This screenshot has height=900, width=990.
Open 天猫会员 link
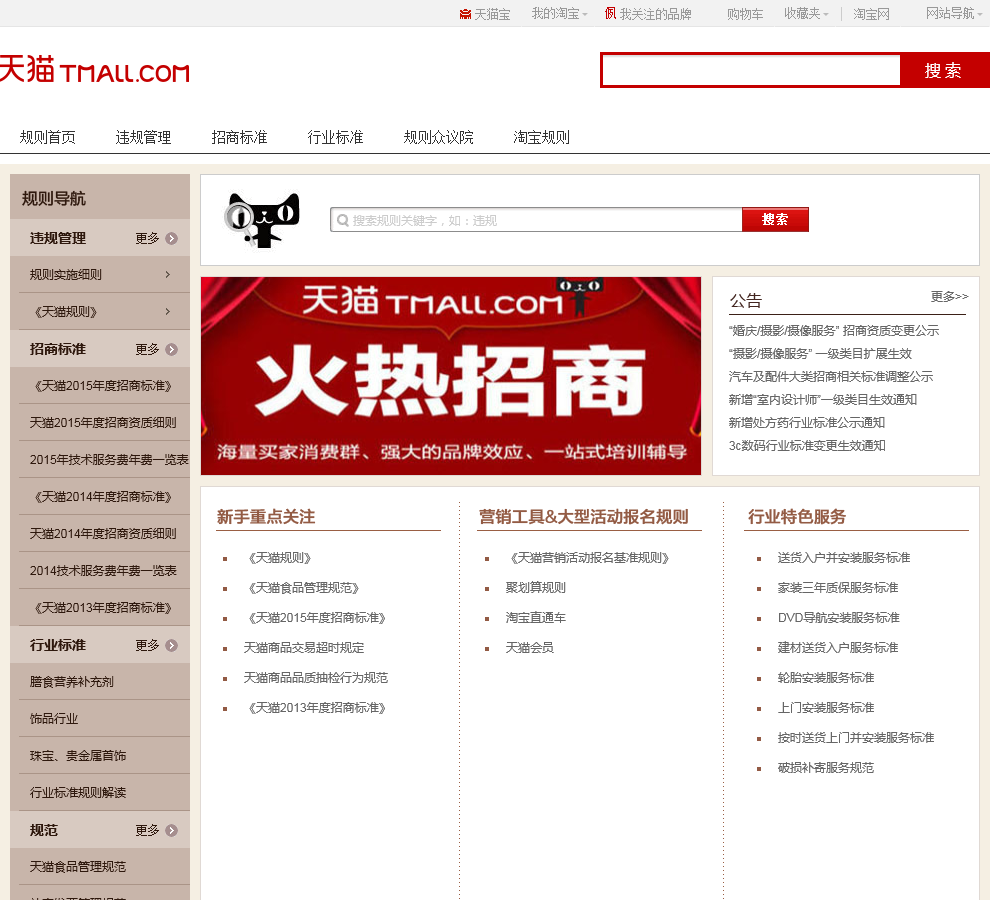(529, 648)
